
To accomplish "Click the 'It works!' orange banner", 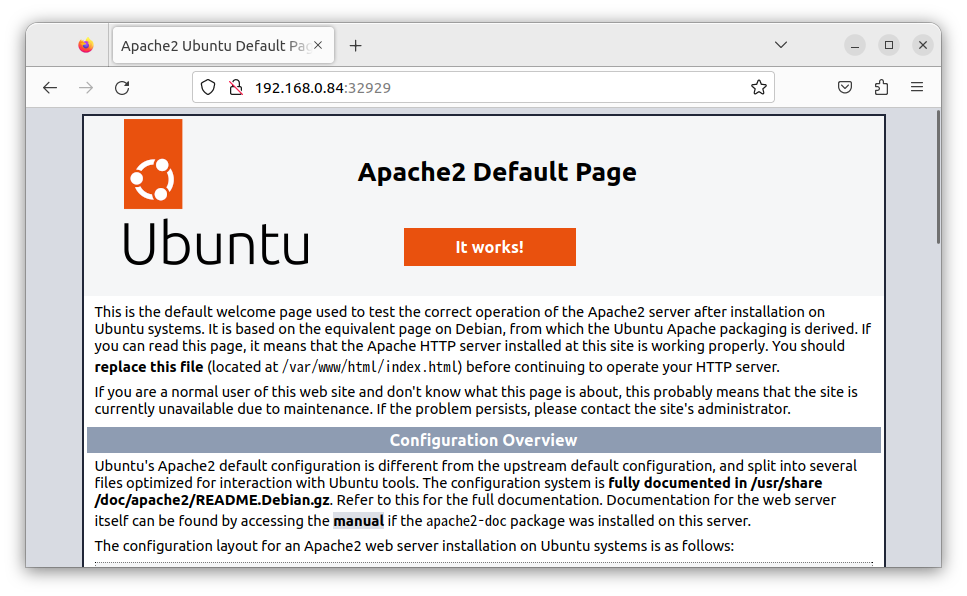I will [490, 247].
